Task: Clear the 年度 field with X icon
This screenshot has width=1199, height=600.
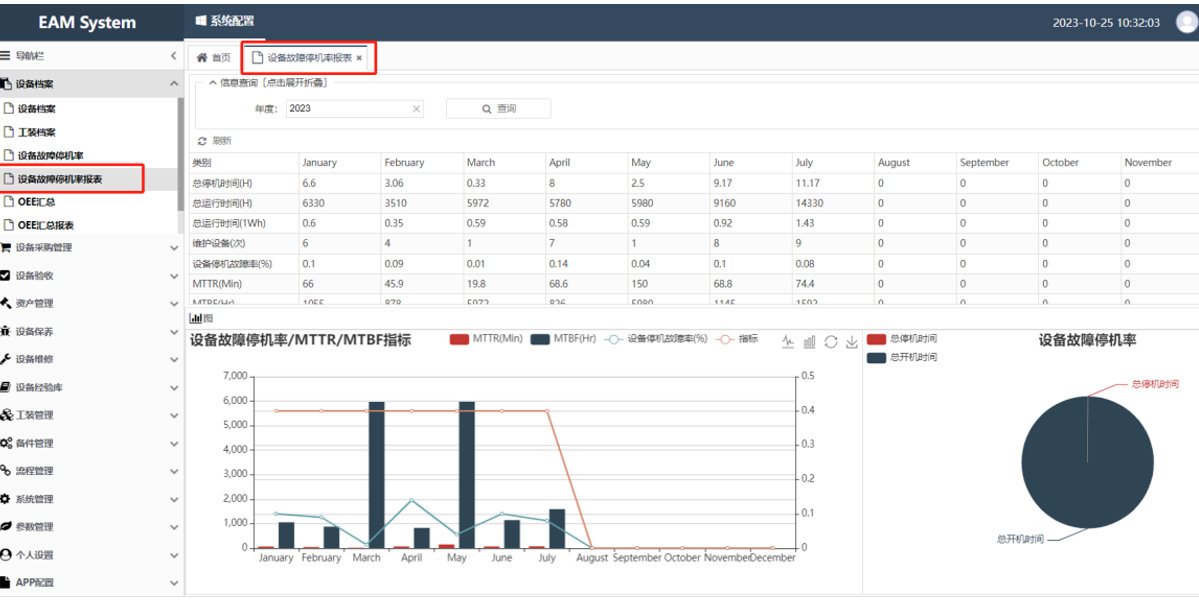Action: pos(416,109)
